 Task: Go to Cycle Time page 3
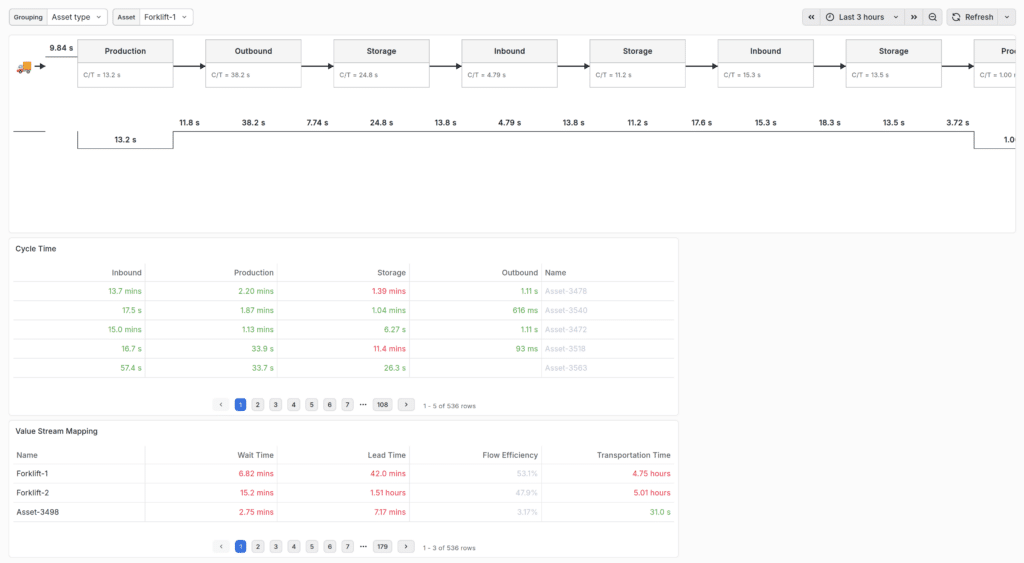point(276,405)
